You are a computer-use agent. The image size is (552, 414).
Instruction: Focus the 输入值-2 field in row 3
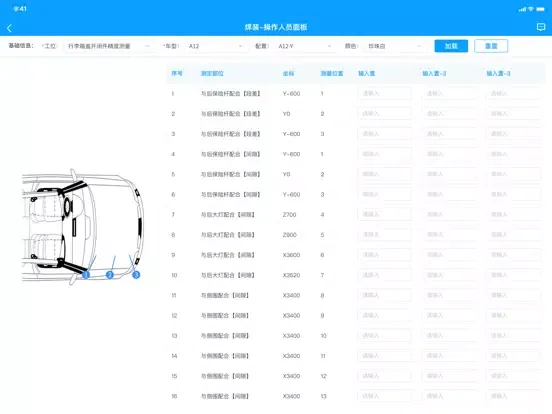tap(448, 134)
